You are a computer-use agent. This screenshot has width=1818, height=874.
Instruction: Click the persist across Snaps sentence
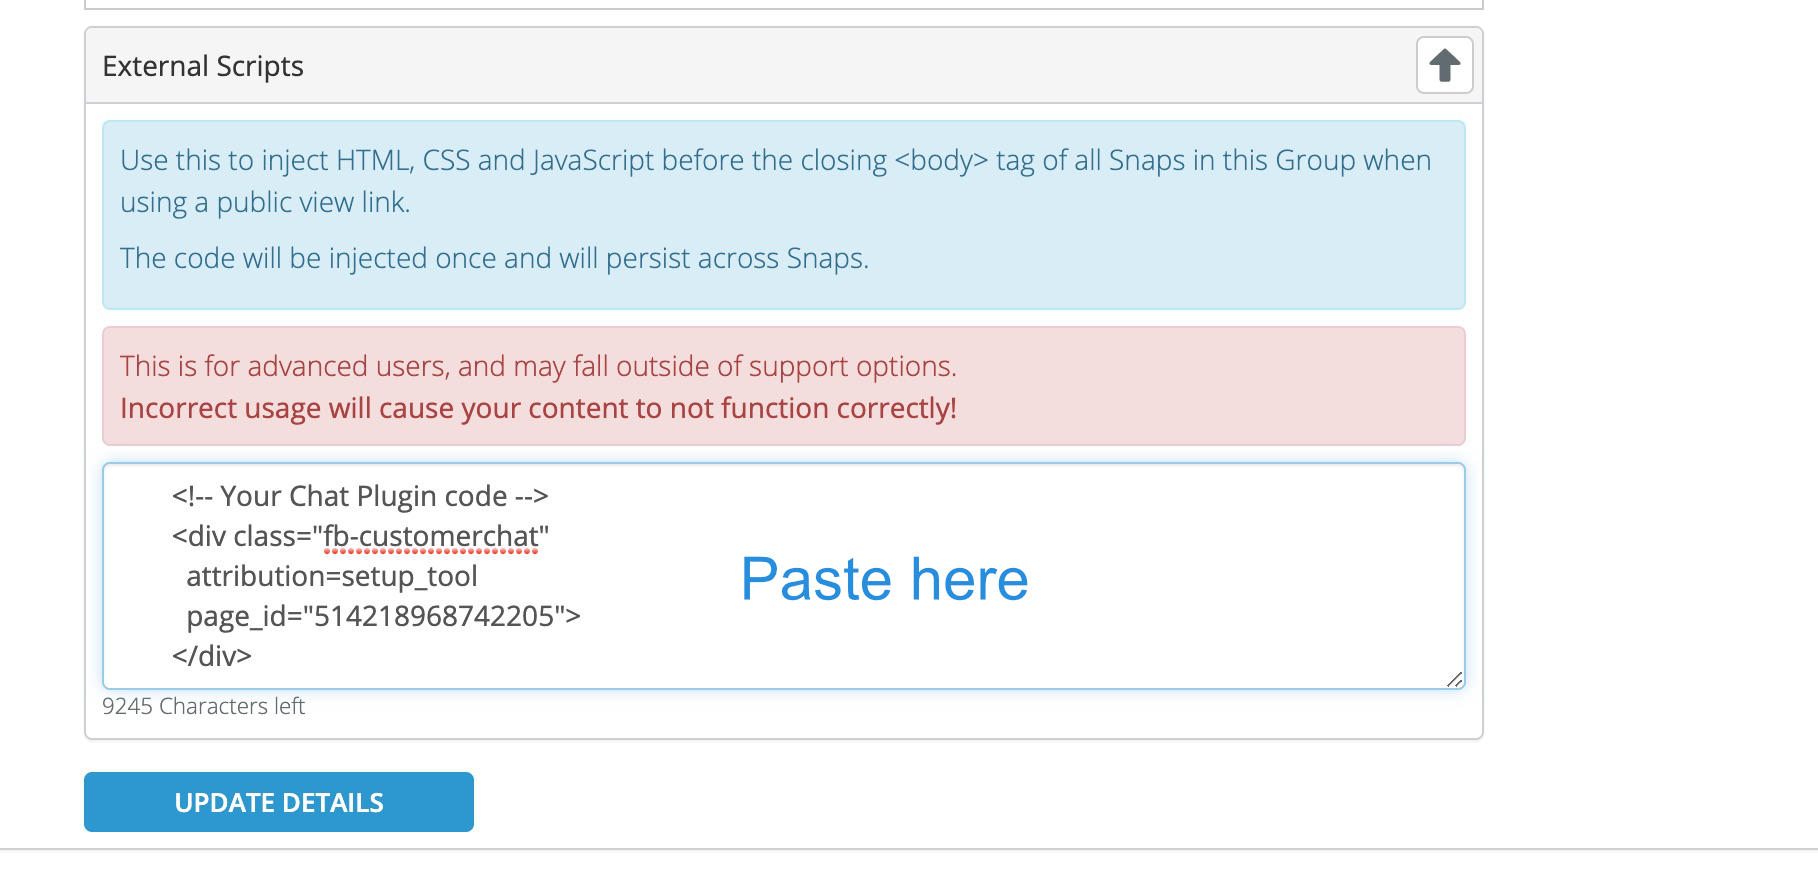click(495, 258)
